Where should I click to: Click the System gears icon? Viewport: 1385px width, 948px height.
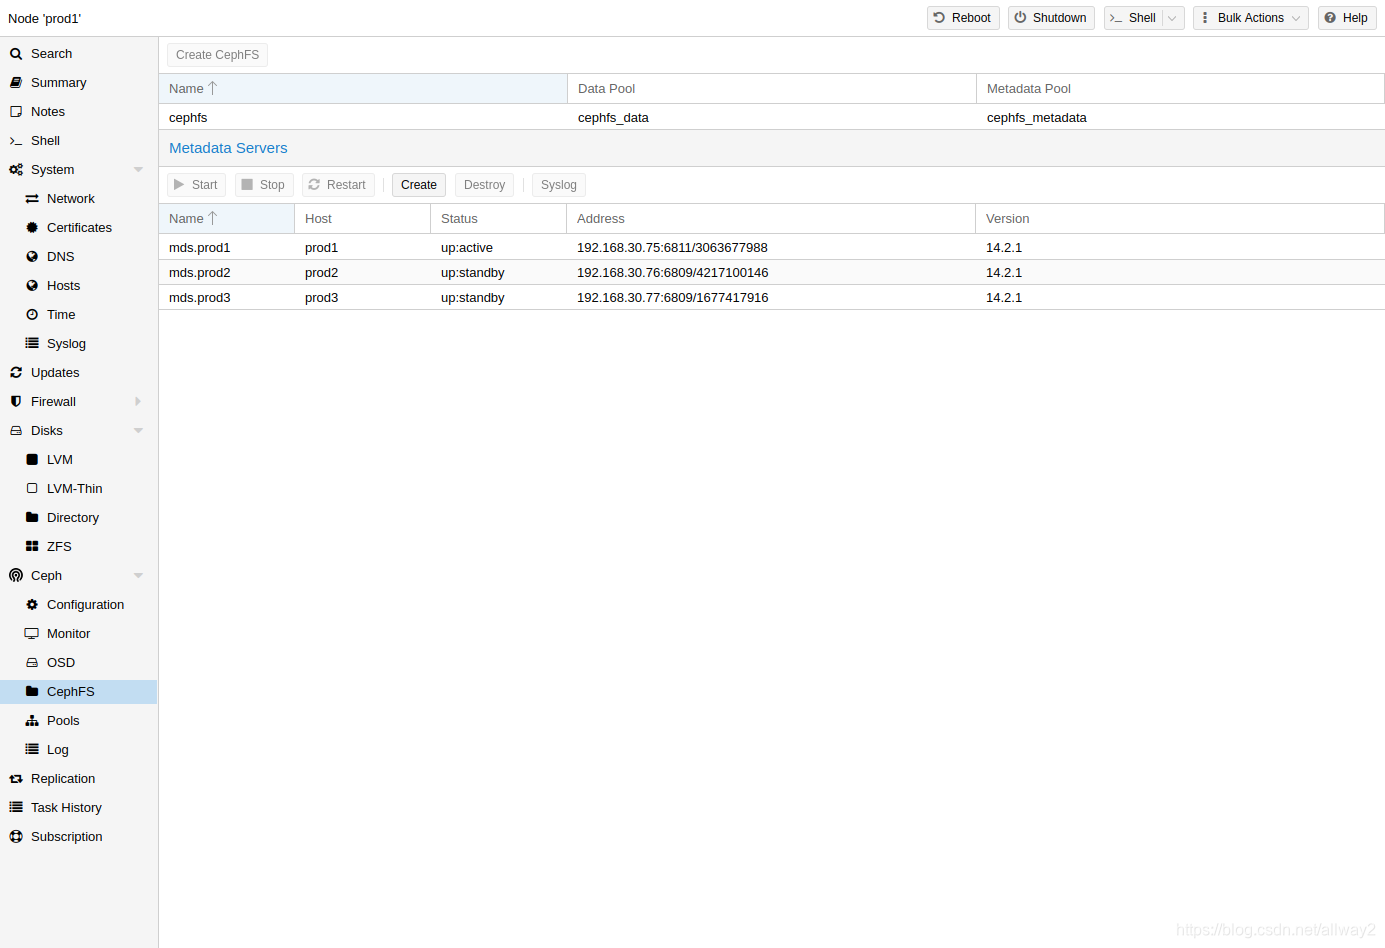click(x=16, y=170)
